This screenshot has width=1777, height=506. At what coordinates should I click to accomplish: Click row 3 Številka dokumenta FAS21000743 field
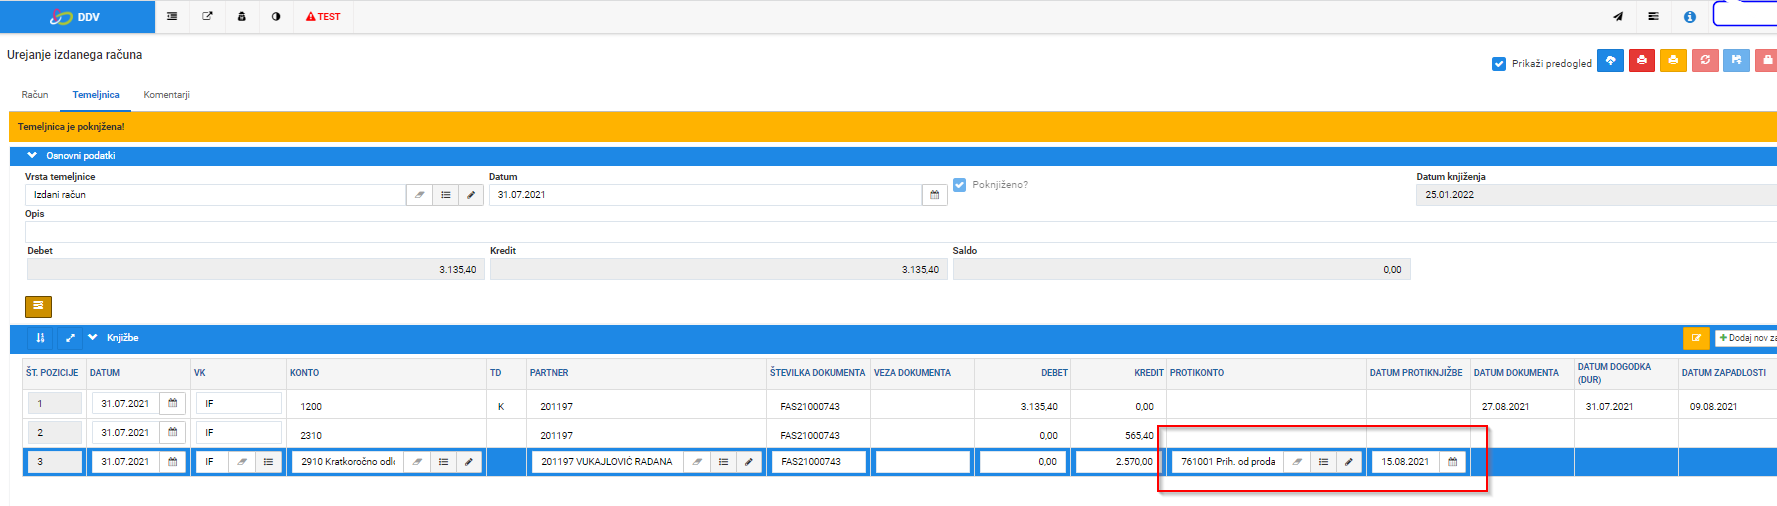[818, 462]
